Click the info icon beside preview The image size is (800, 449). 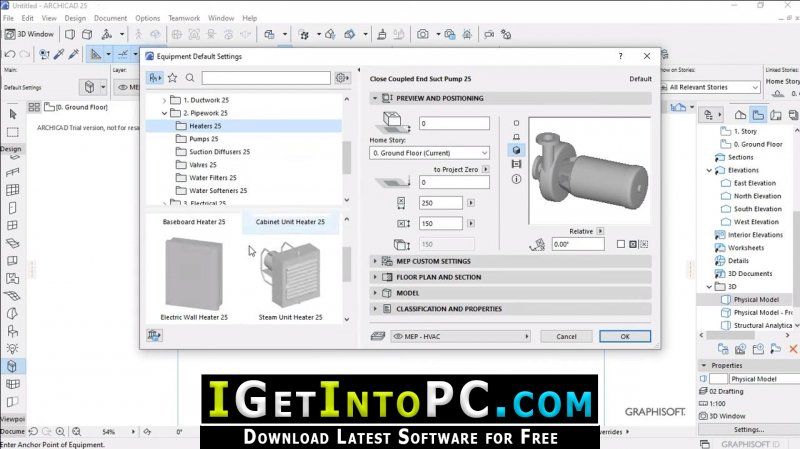click(x=516, y=179)
